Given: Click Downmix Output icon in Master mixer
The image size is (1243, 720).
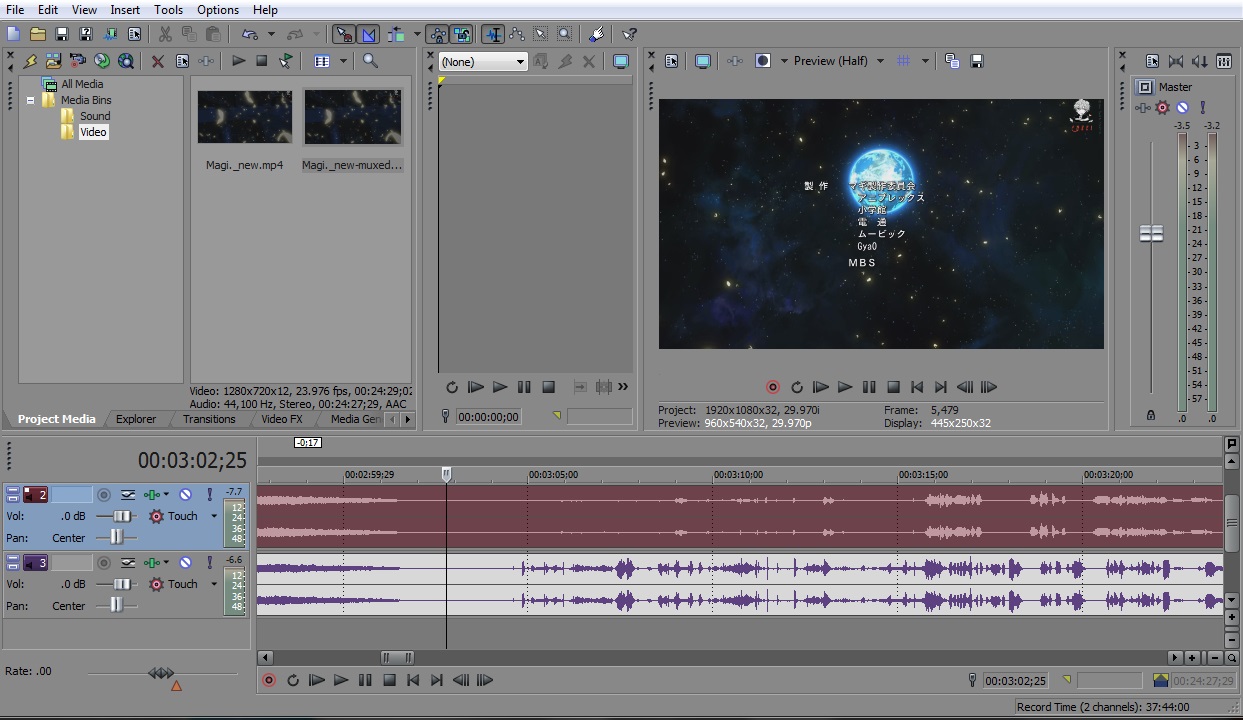Looking at the screenshot, I should coord(1175,61).
